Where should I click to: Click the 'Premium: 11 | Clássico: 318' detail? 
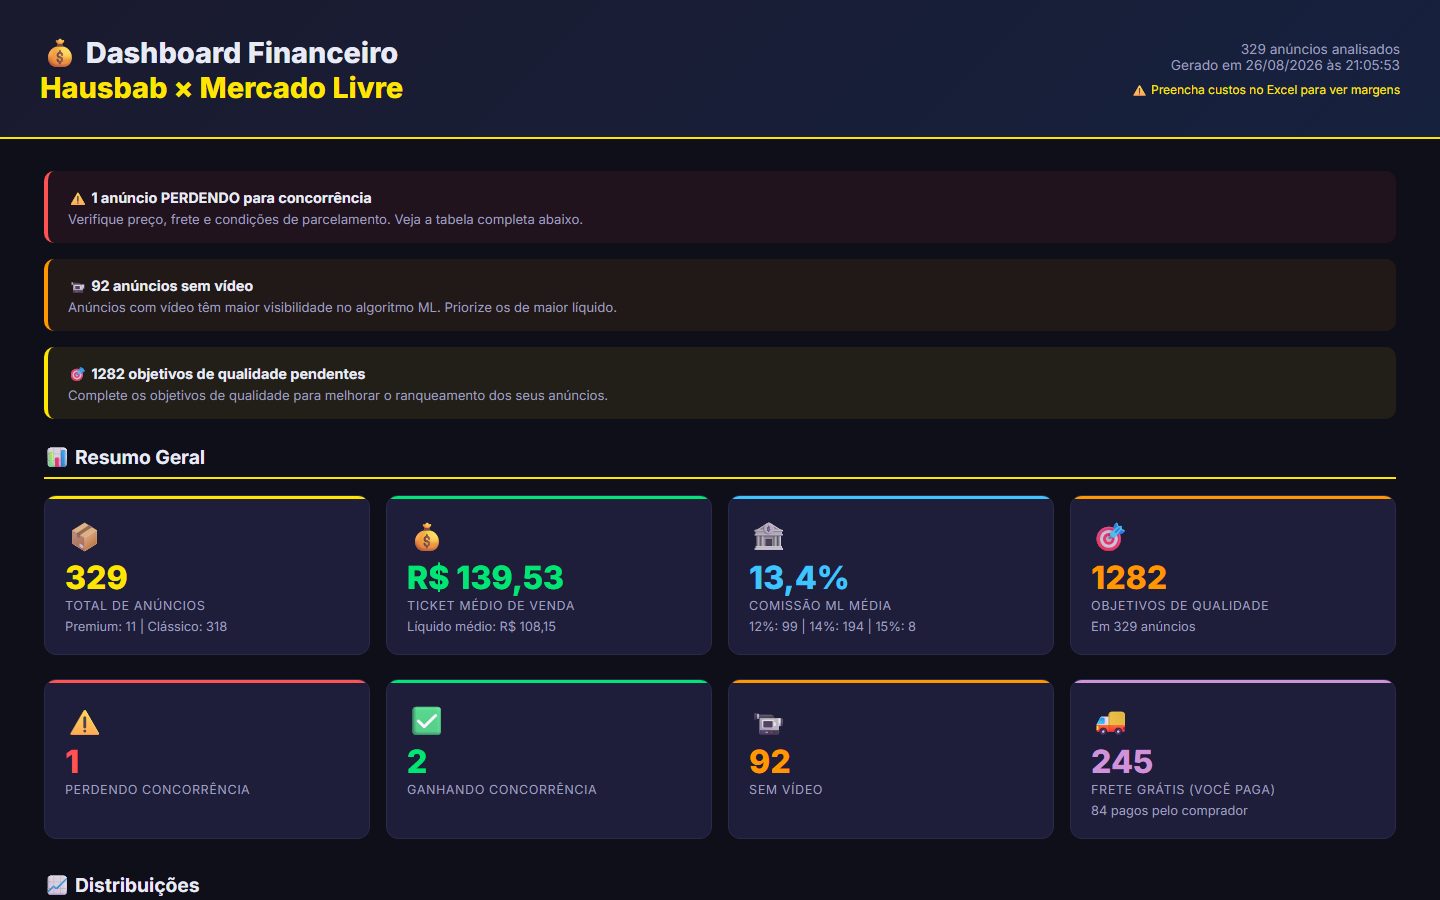point(146,627)
